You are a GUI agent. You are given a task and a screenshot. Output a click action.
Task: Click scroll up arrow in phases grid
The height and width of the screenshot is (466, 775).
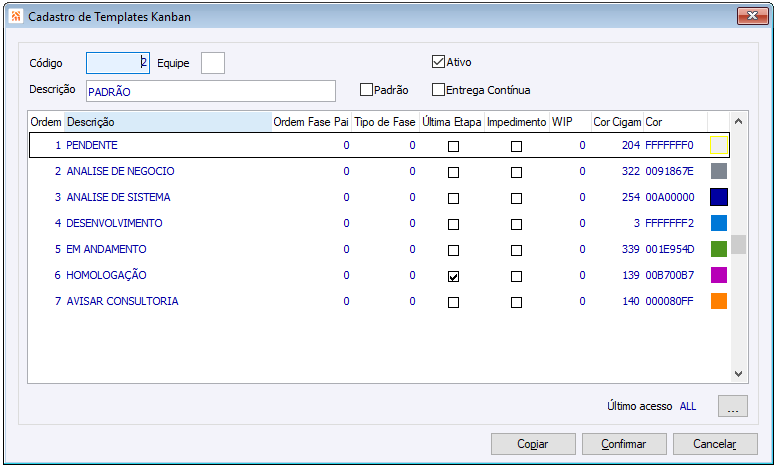point(738,121)
